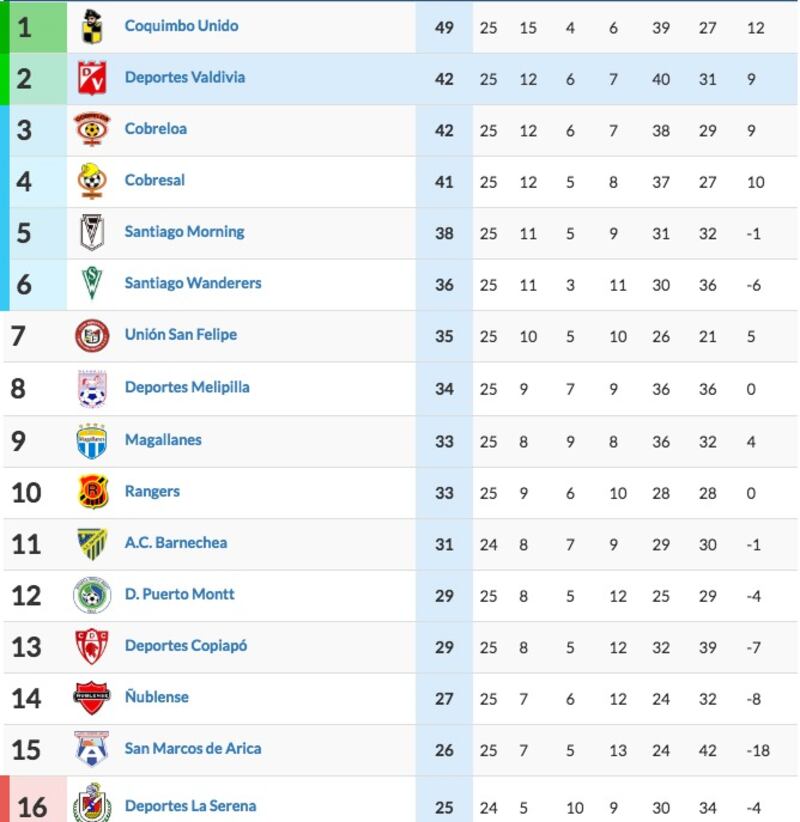Select the San Marcos de Arica link
800x822 pixels.
tap(193, 749)
